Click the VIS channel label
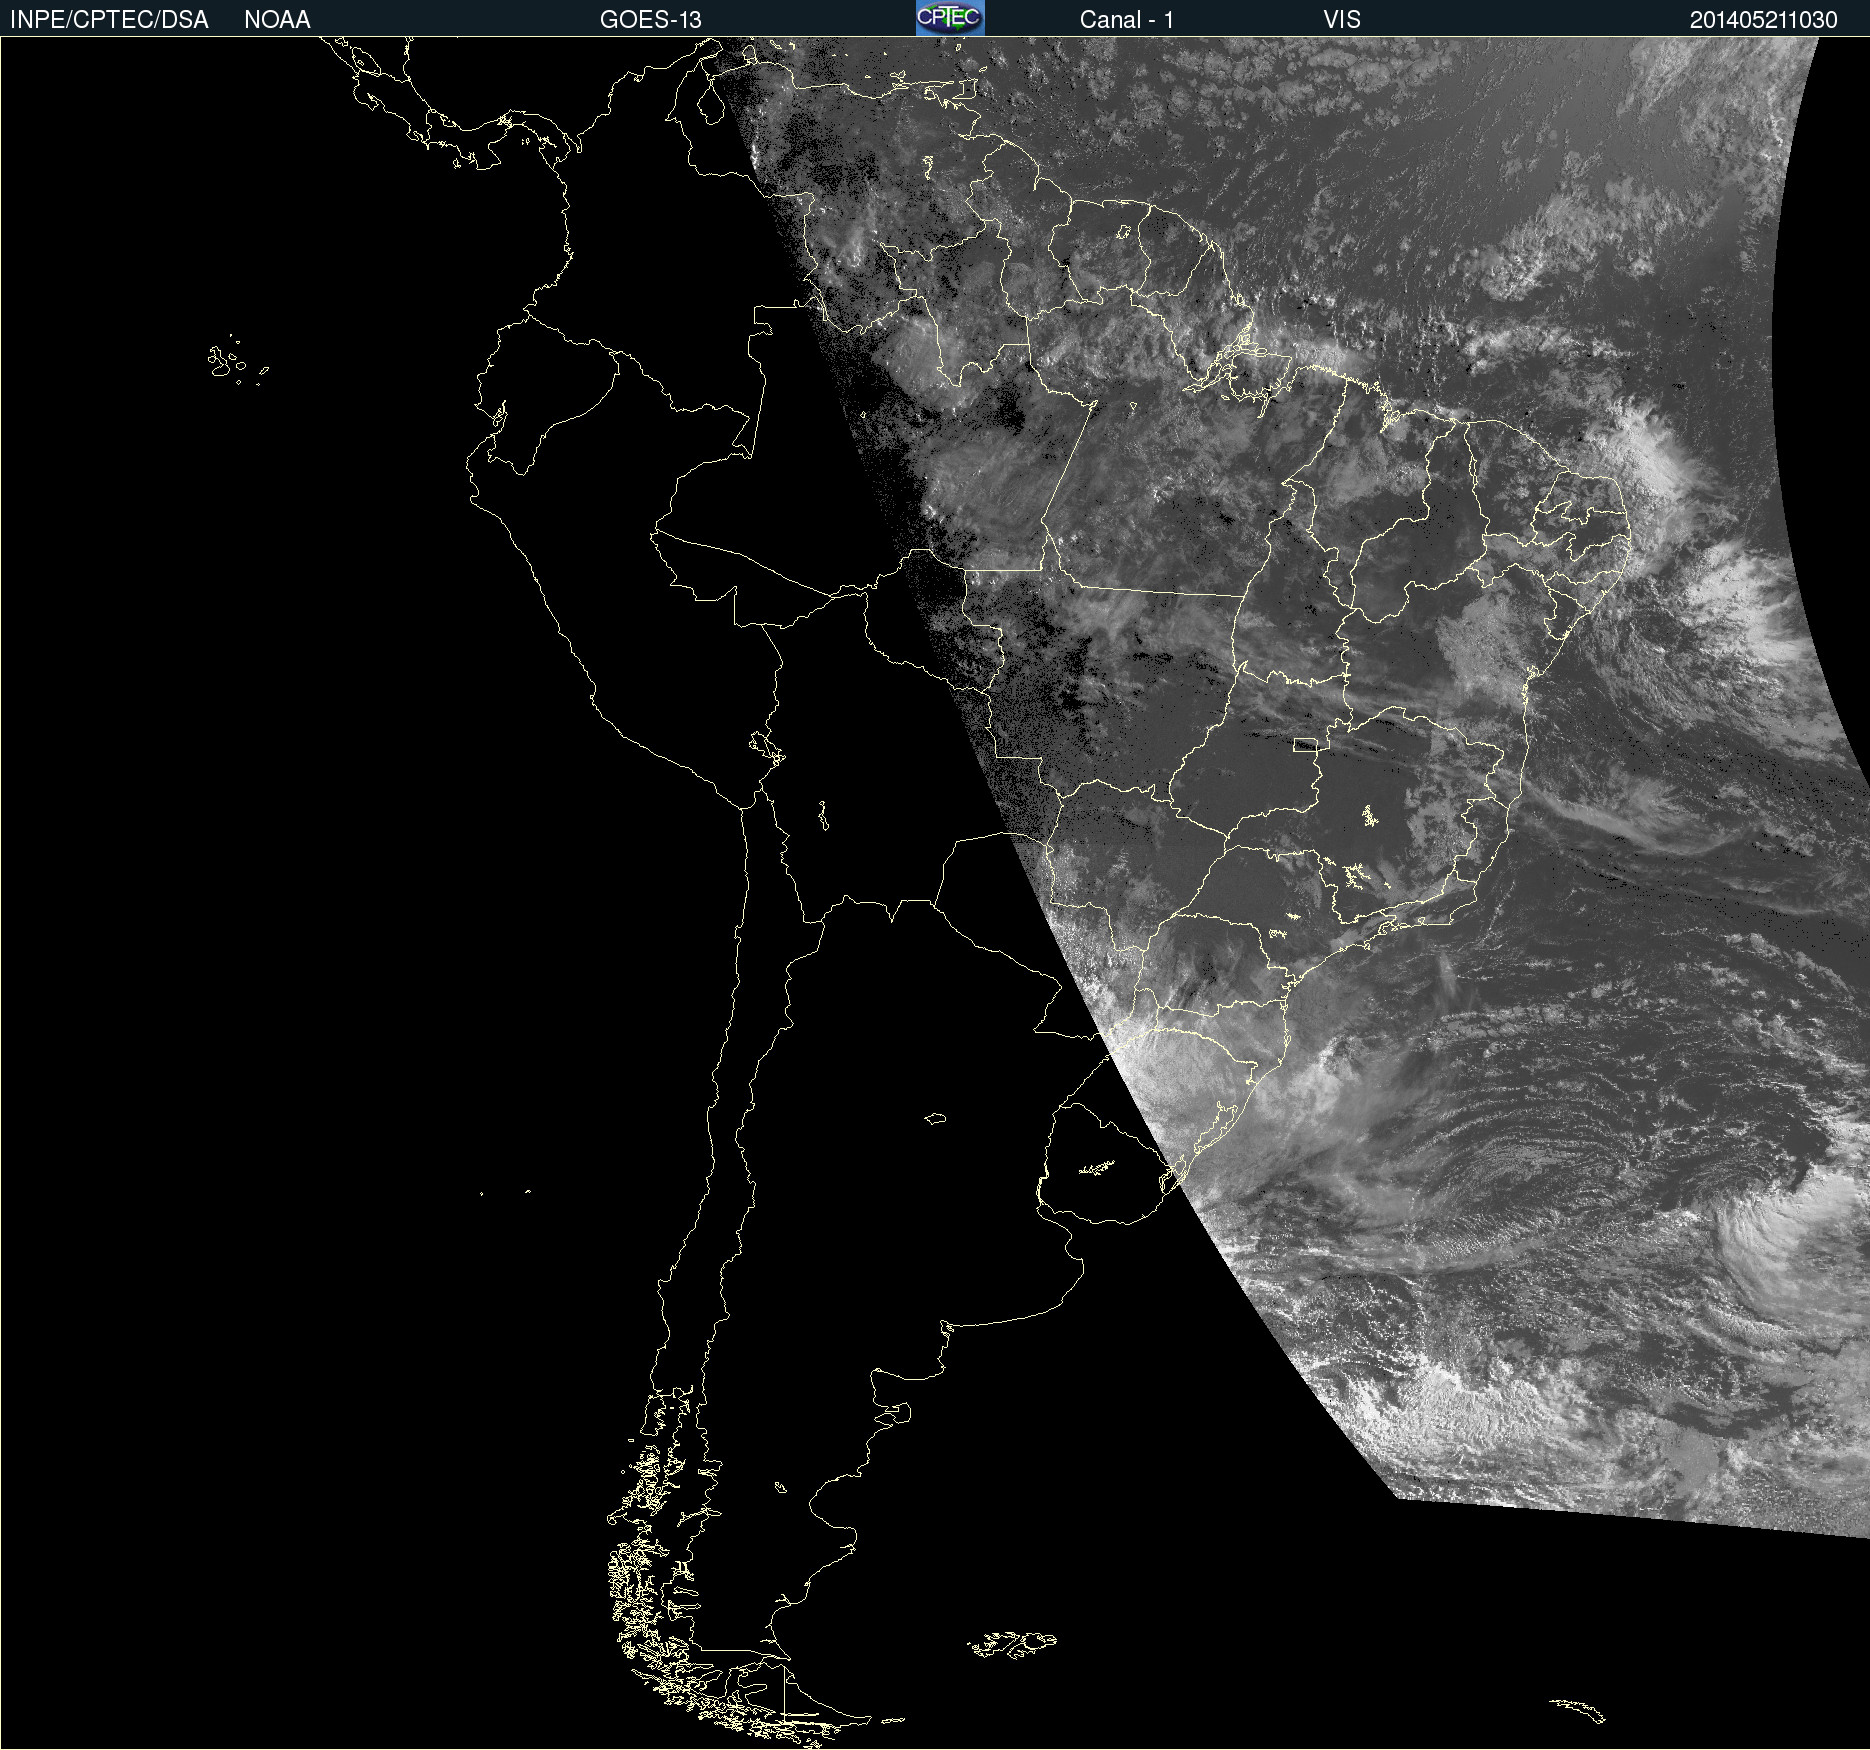This screenshot has height=1750, width=1870. coord(1342,20)
